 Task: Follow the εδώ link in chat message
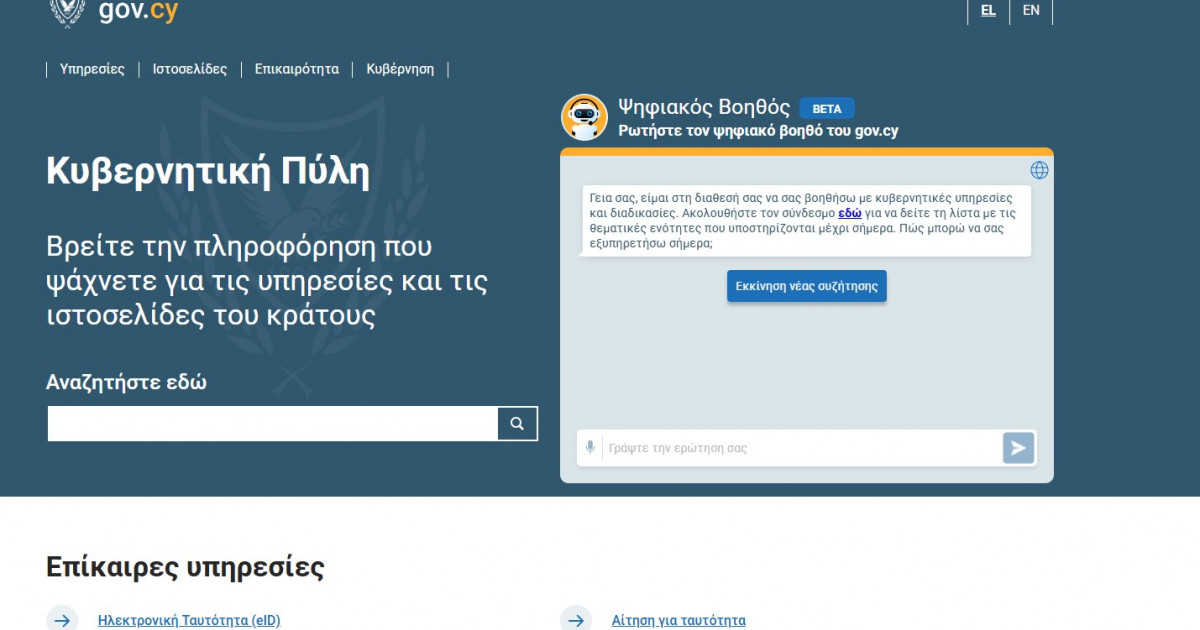[x=849, y=213]
